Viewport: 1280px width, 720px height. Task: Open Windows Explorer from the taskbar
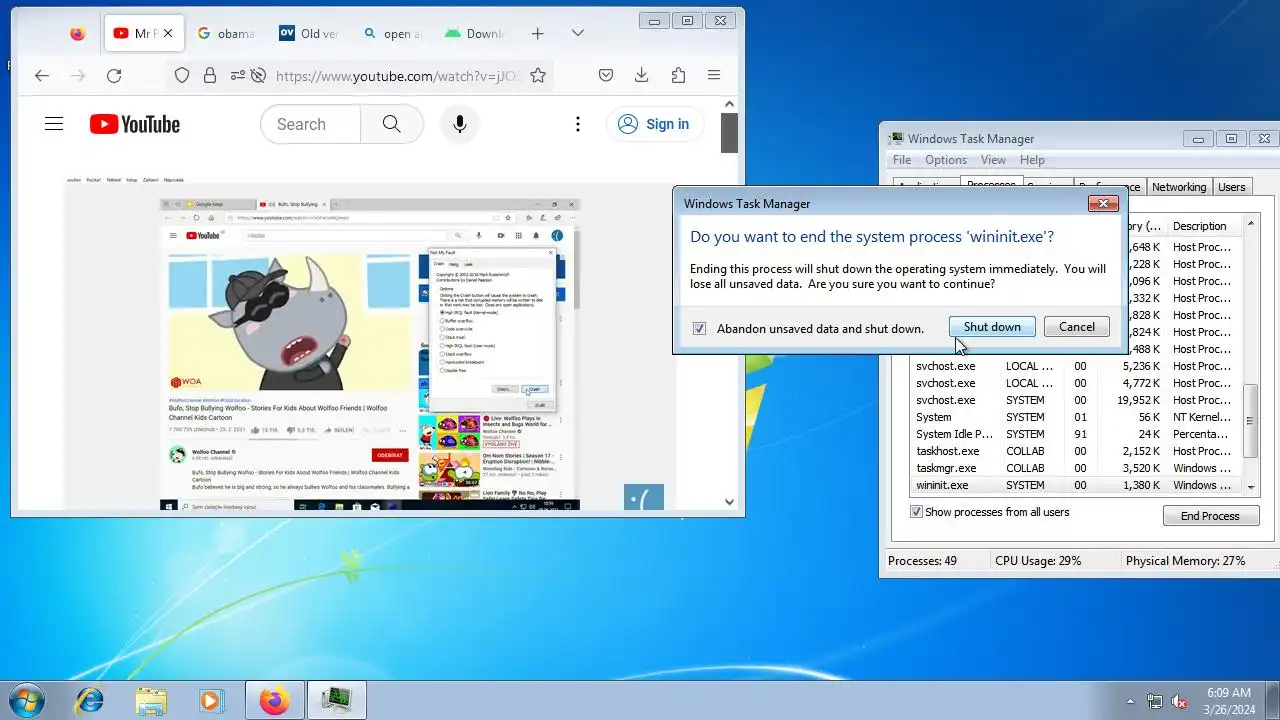coord(151,700)
